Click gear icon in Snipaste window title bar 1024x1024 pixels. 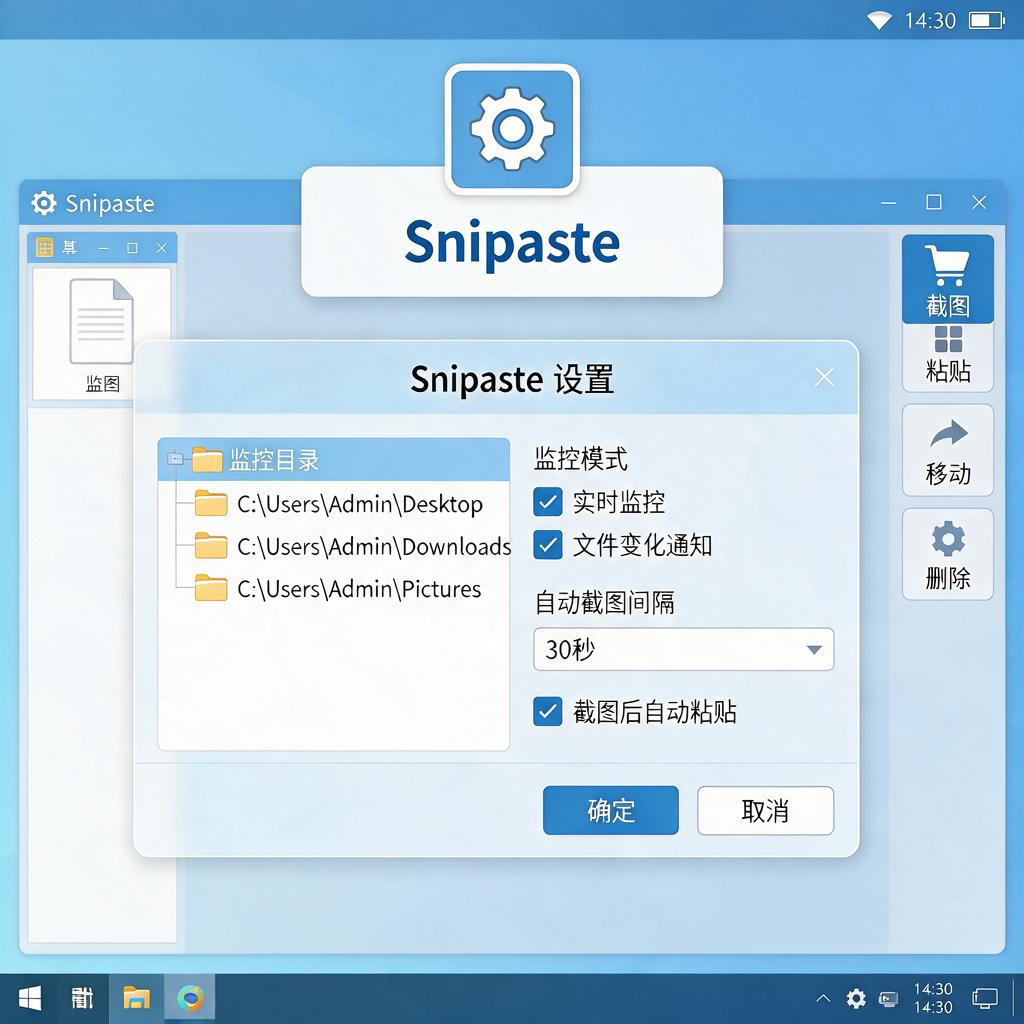[x=44, y=203]
